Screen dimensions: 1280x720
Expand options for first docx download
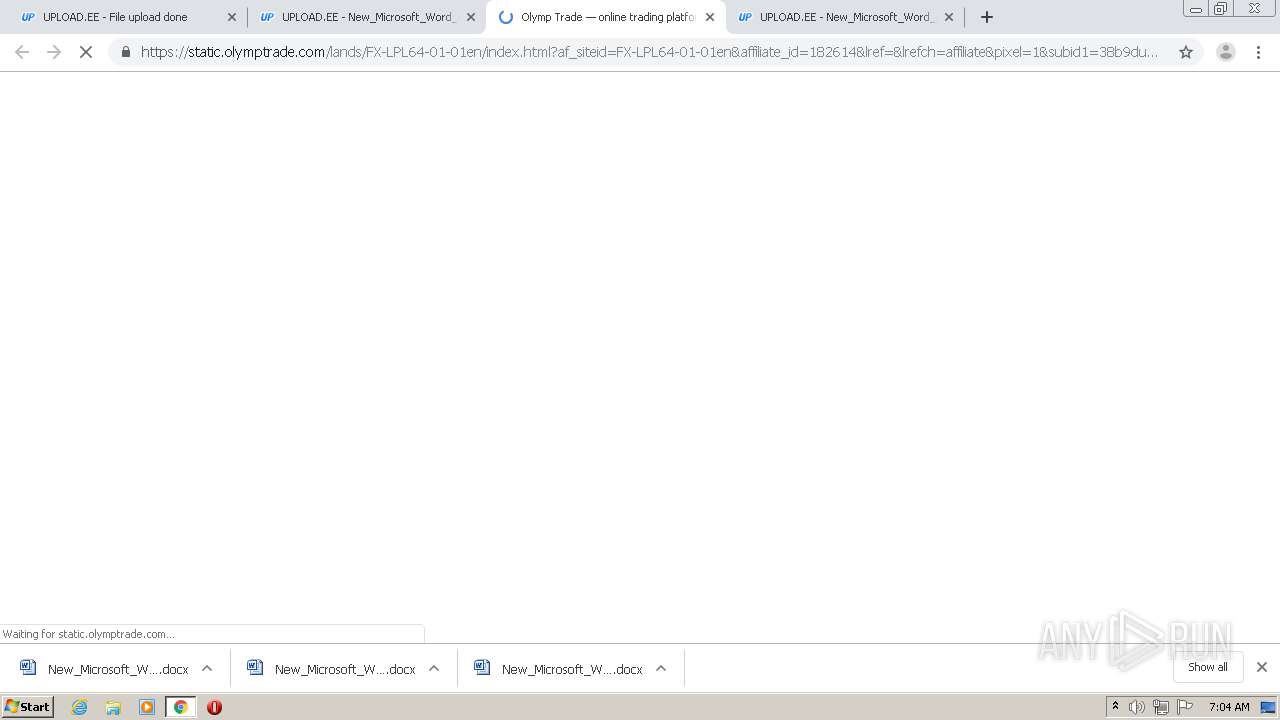click(207, 669)
